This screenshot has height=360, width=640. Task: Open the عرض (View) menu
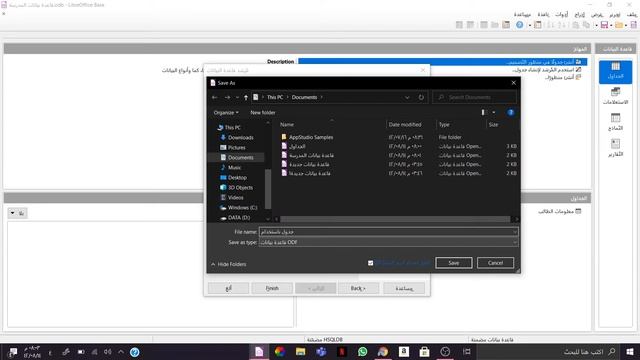click(x=597, y=14)
